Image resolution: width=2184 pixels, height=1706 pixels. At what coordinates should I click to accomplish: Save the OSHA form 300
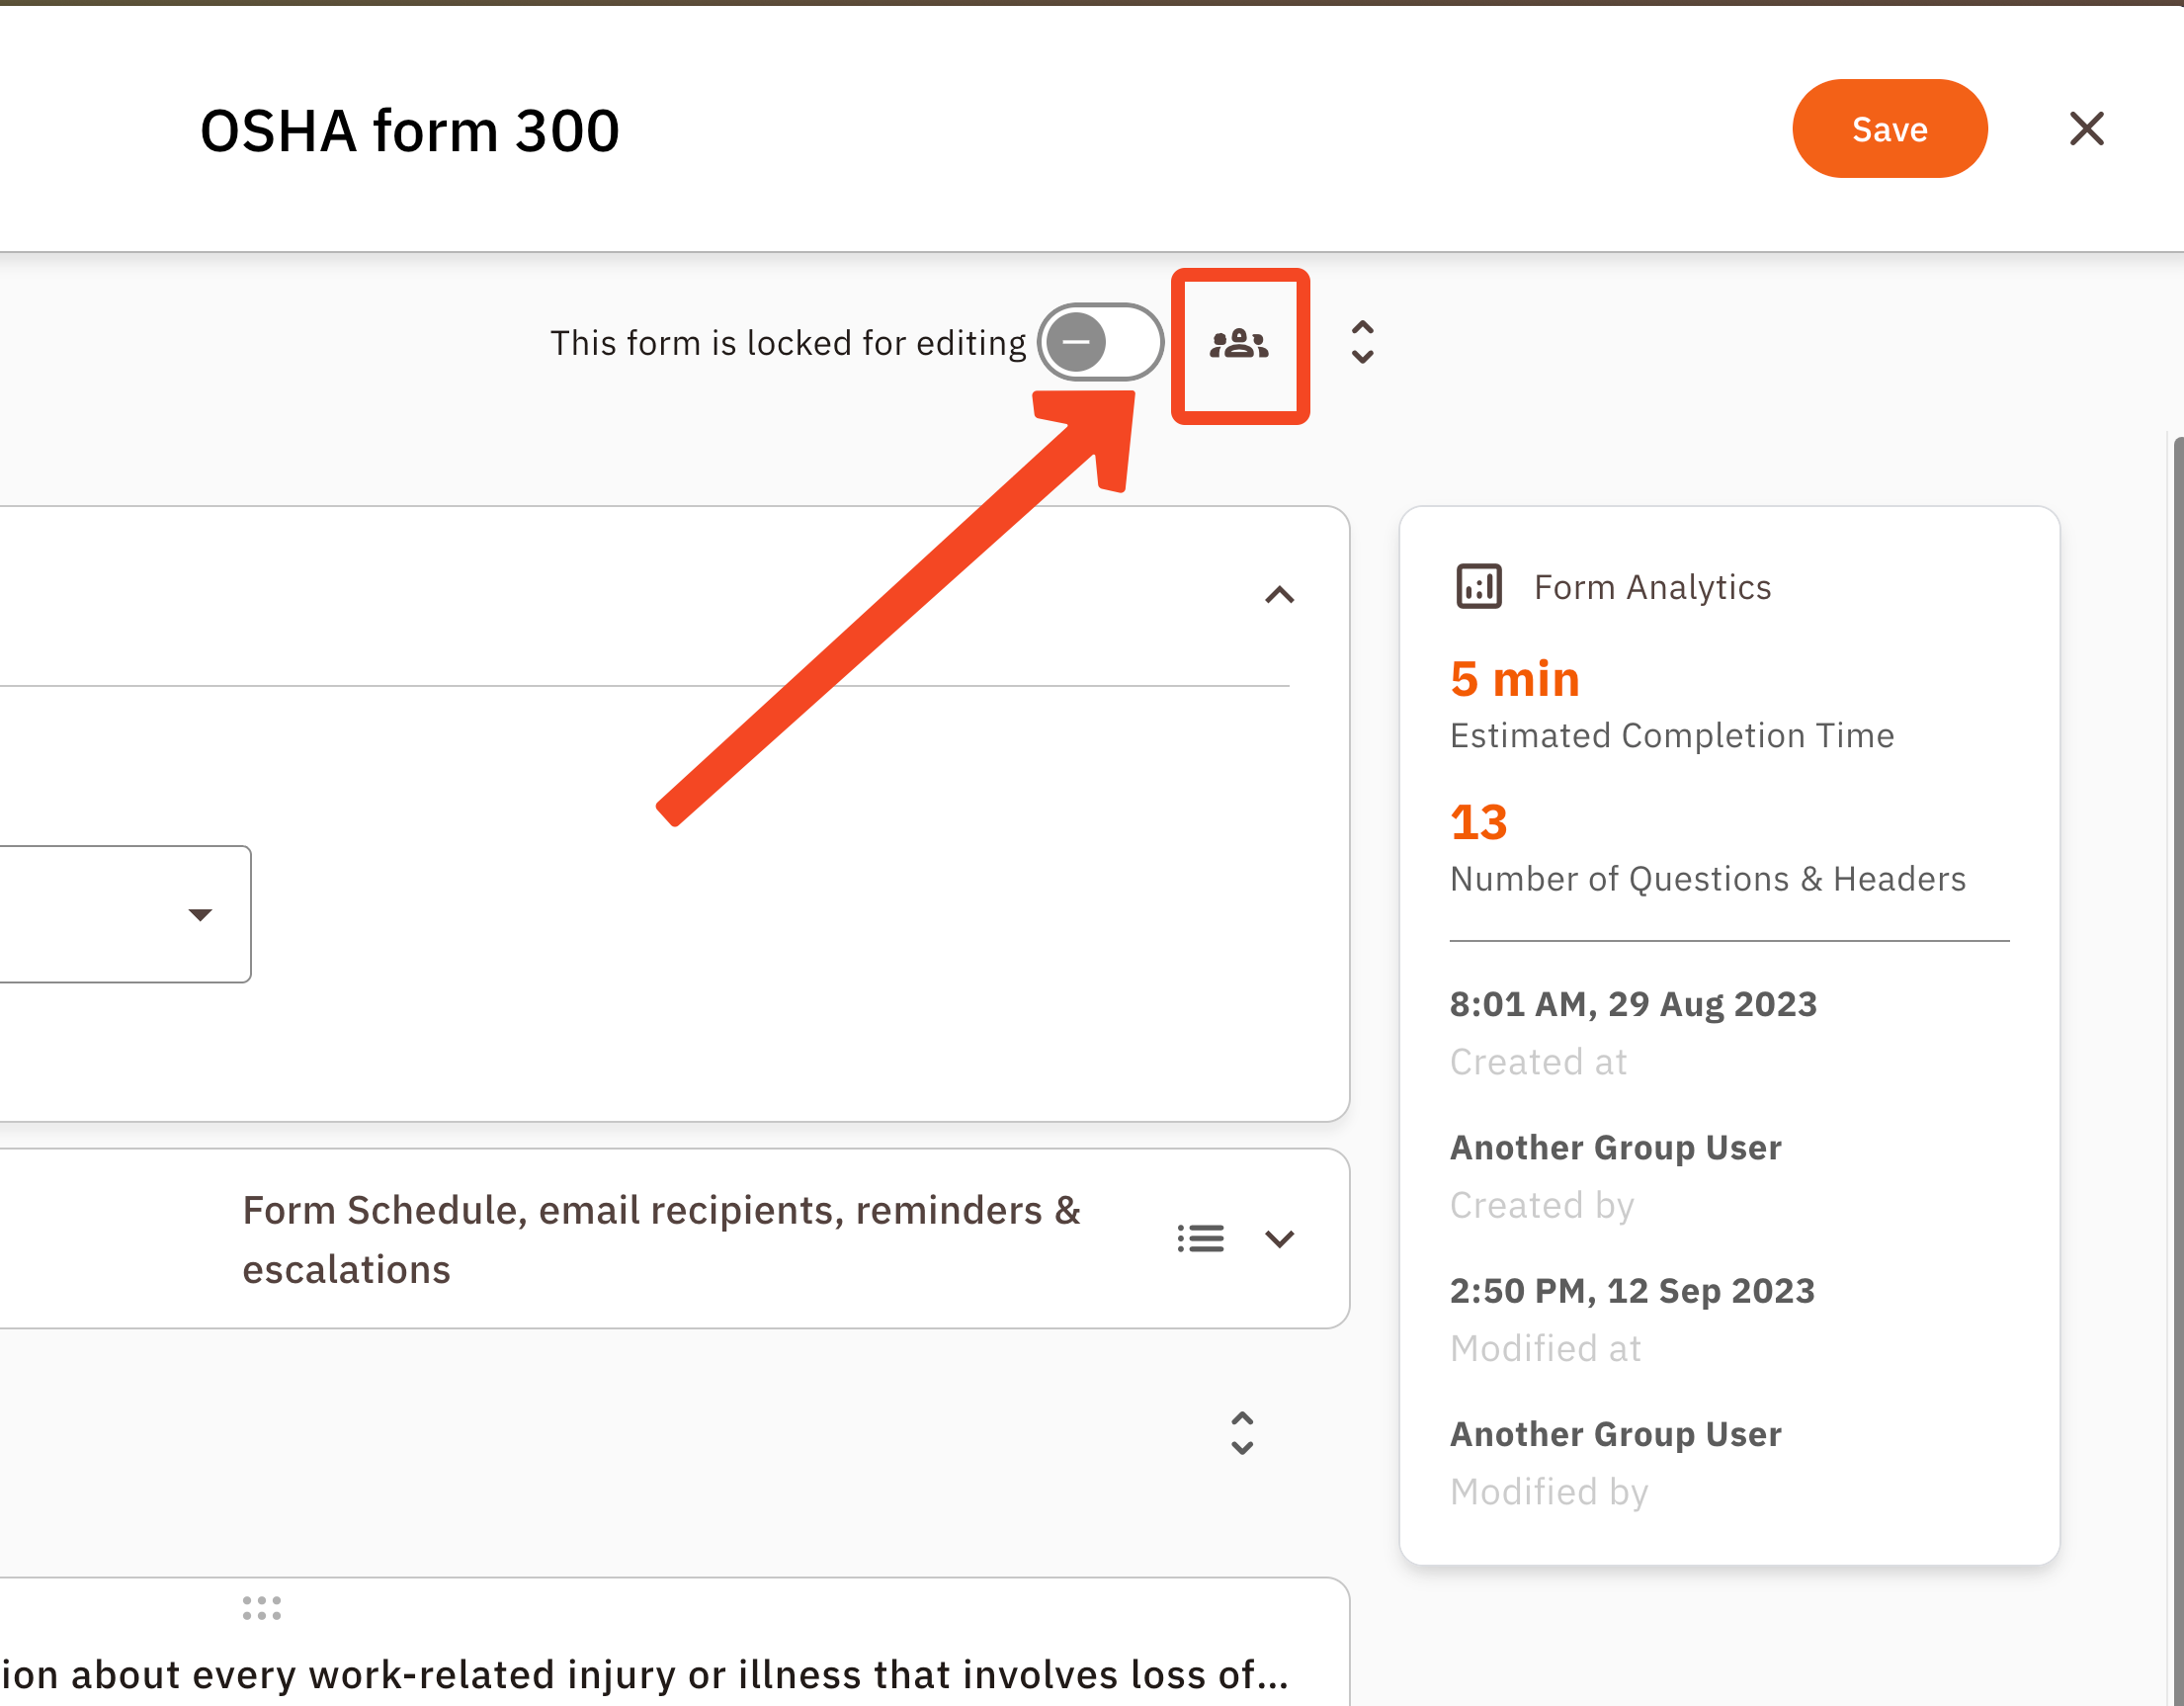click(x=1888, y=129)
